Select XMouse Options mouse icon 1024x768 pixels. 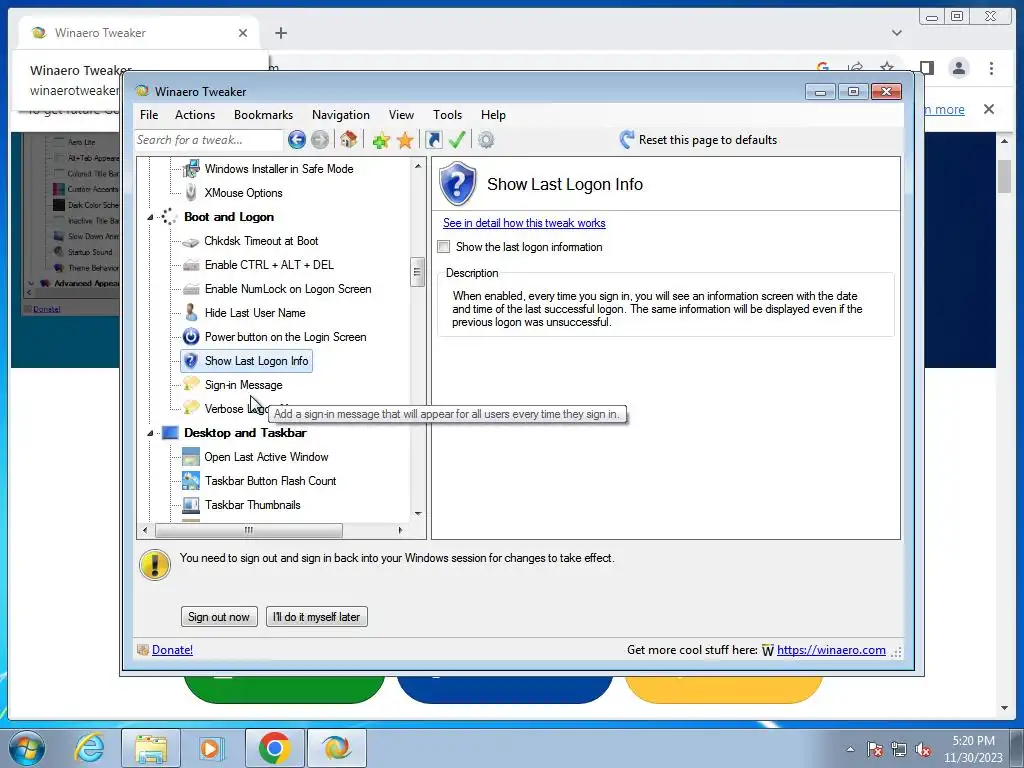[x=191, y=193]
